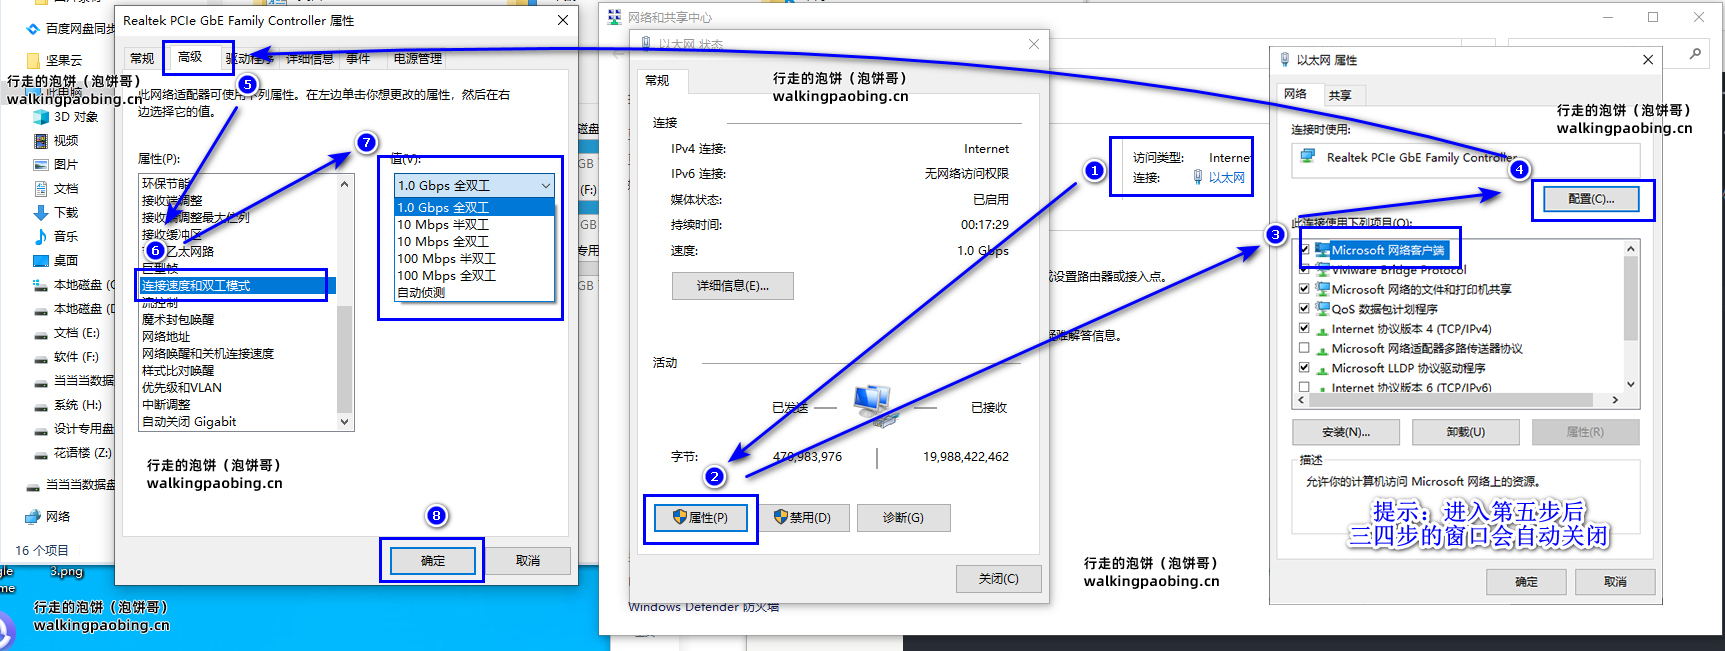Click 属性(P) in 以太网 状态 dialog

tap(701, 517)
